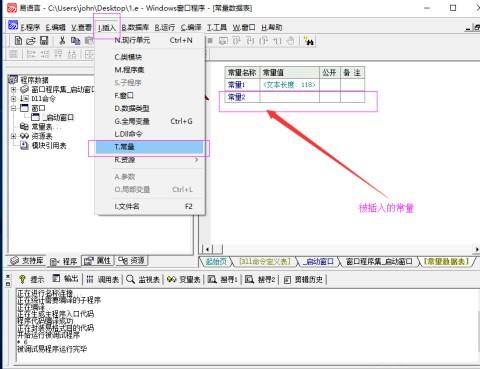Toggle the 公开 cell for 常量1
The width and height of the screenshot is (480, 369).
coord(330,85)
